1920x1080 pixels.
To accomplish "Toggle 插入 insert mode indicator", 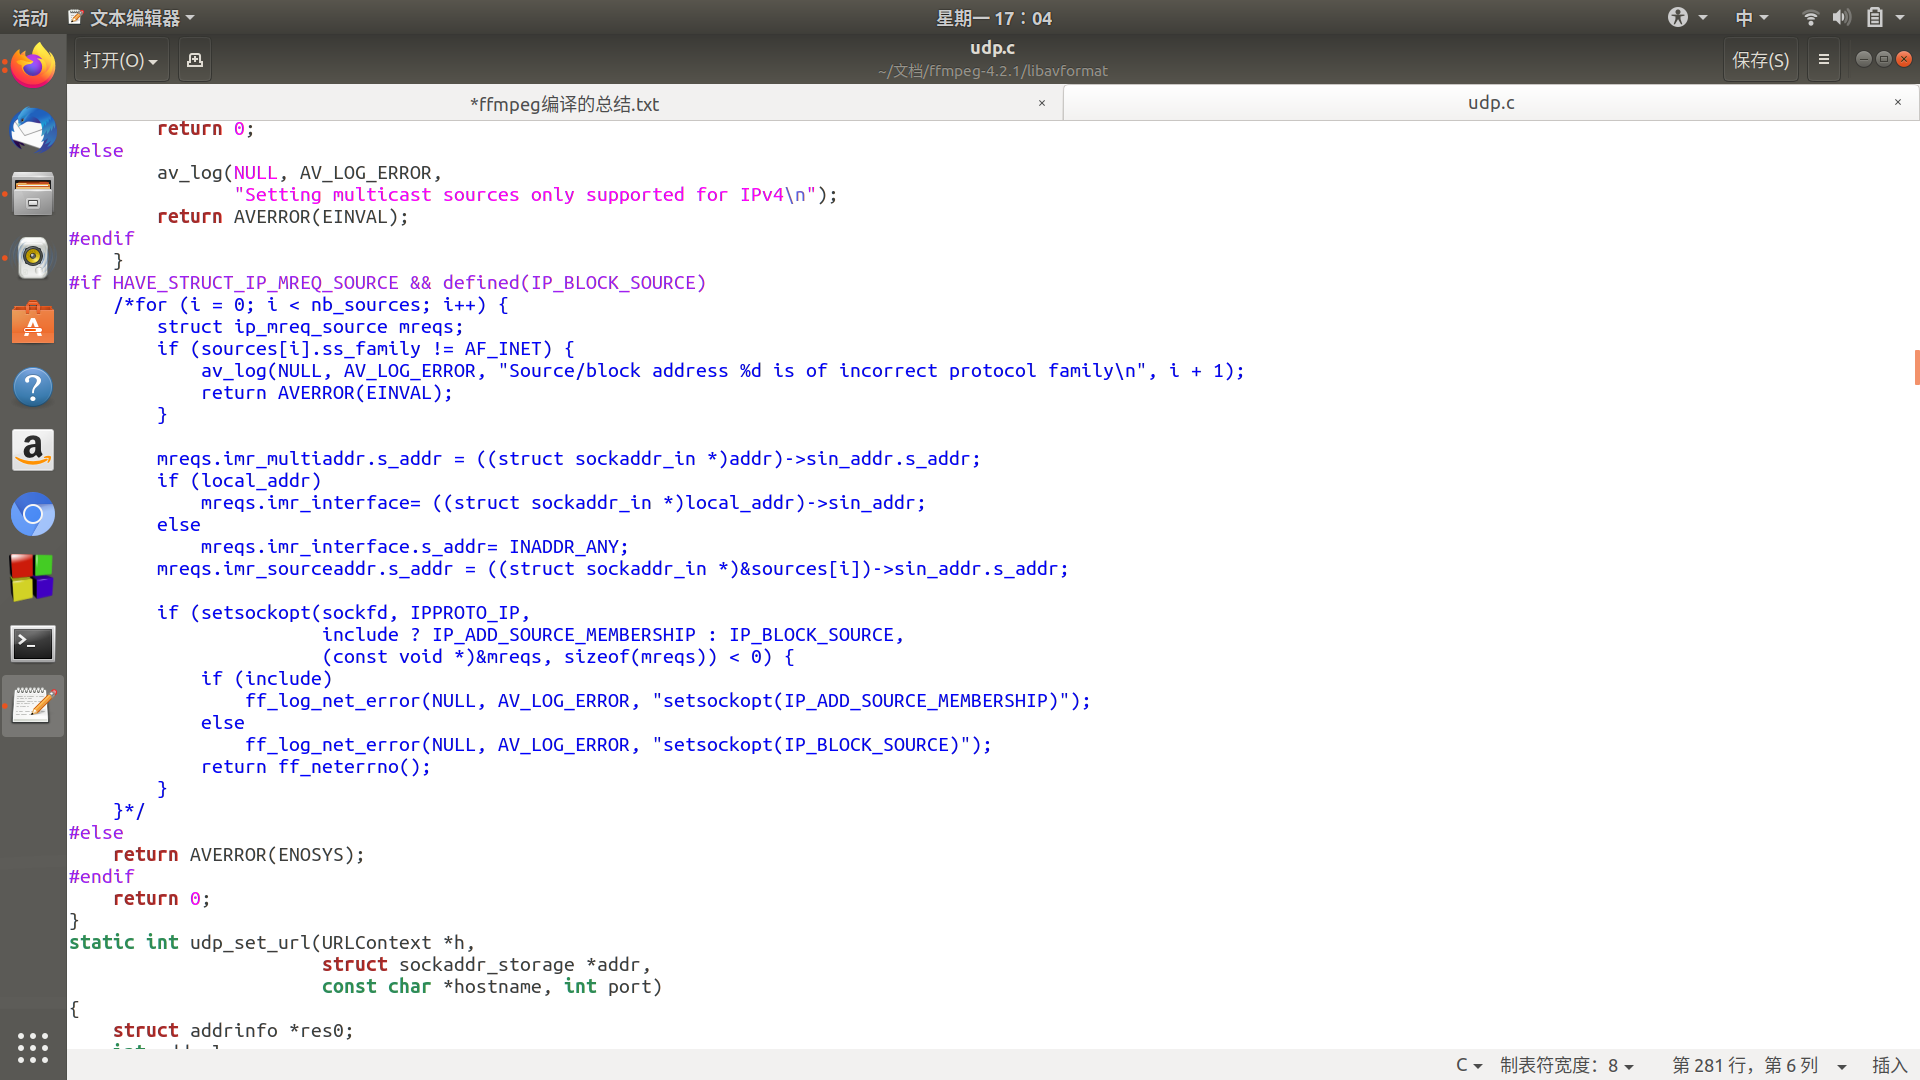I will (x=1889, y=1065).
